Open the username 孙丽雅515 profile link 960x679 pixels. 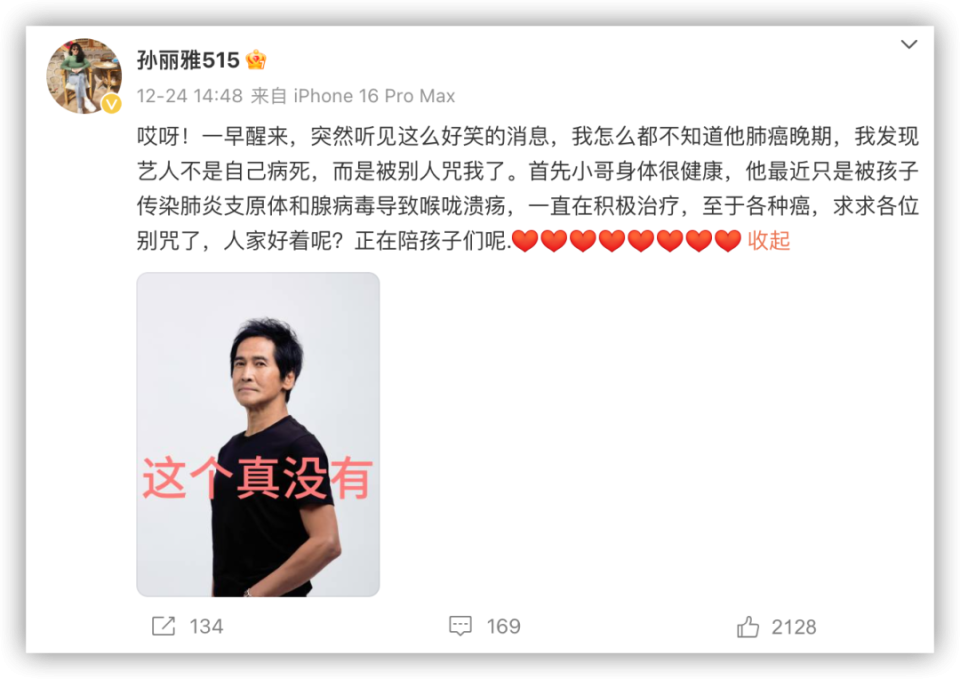(x=188, y=60)
